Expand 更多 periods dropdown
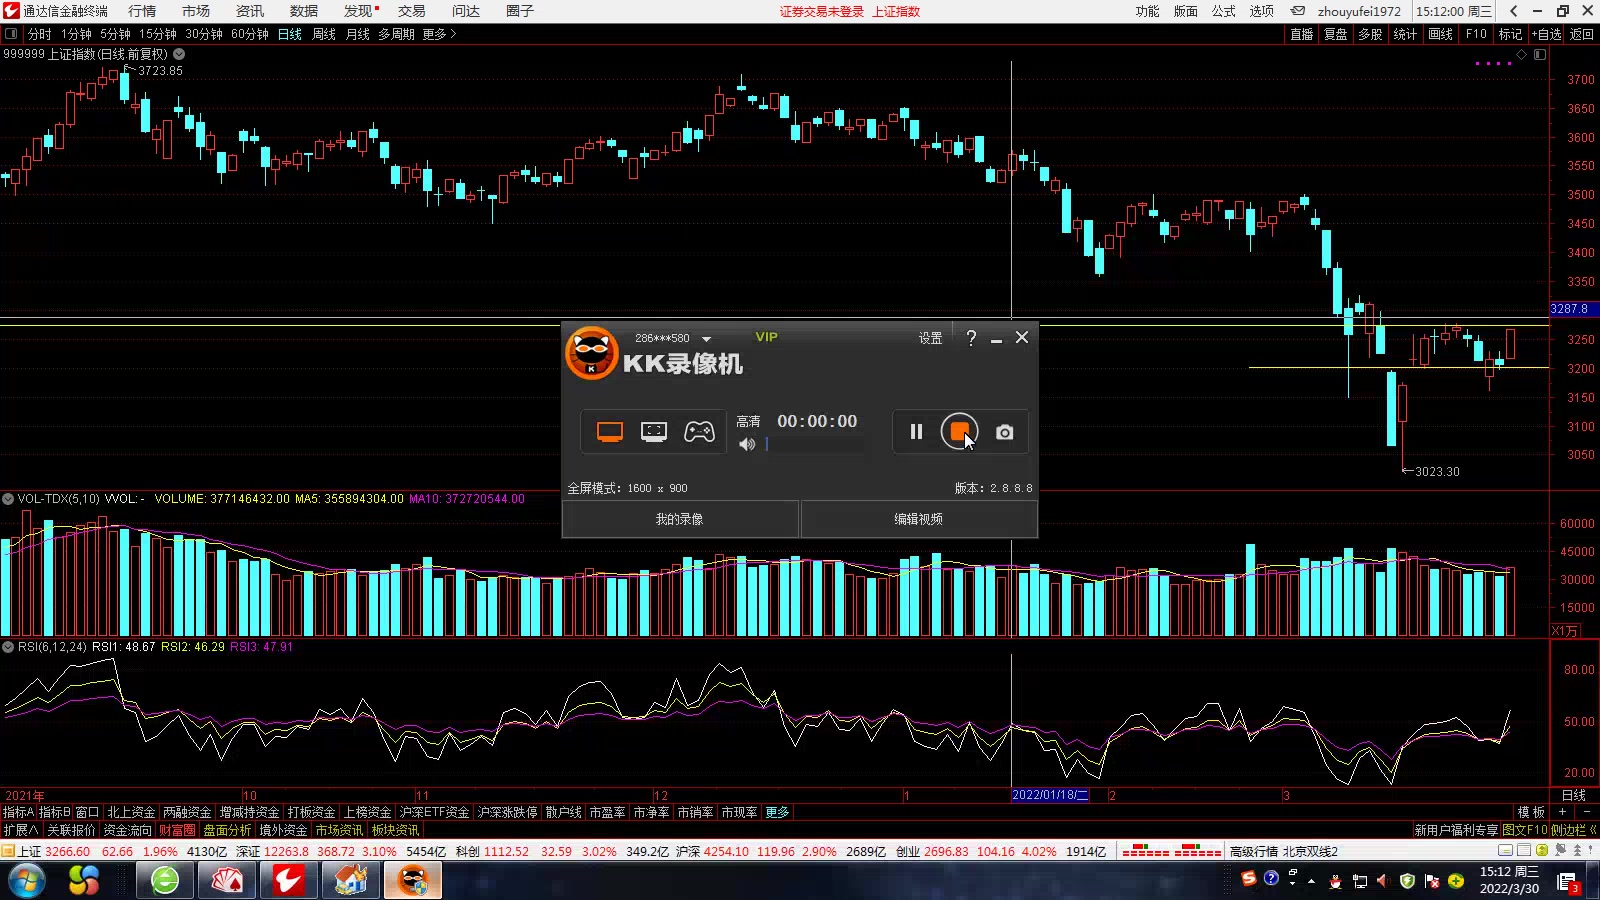1600x900 pixels. tap(439, 34)
